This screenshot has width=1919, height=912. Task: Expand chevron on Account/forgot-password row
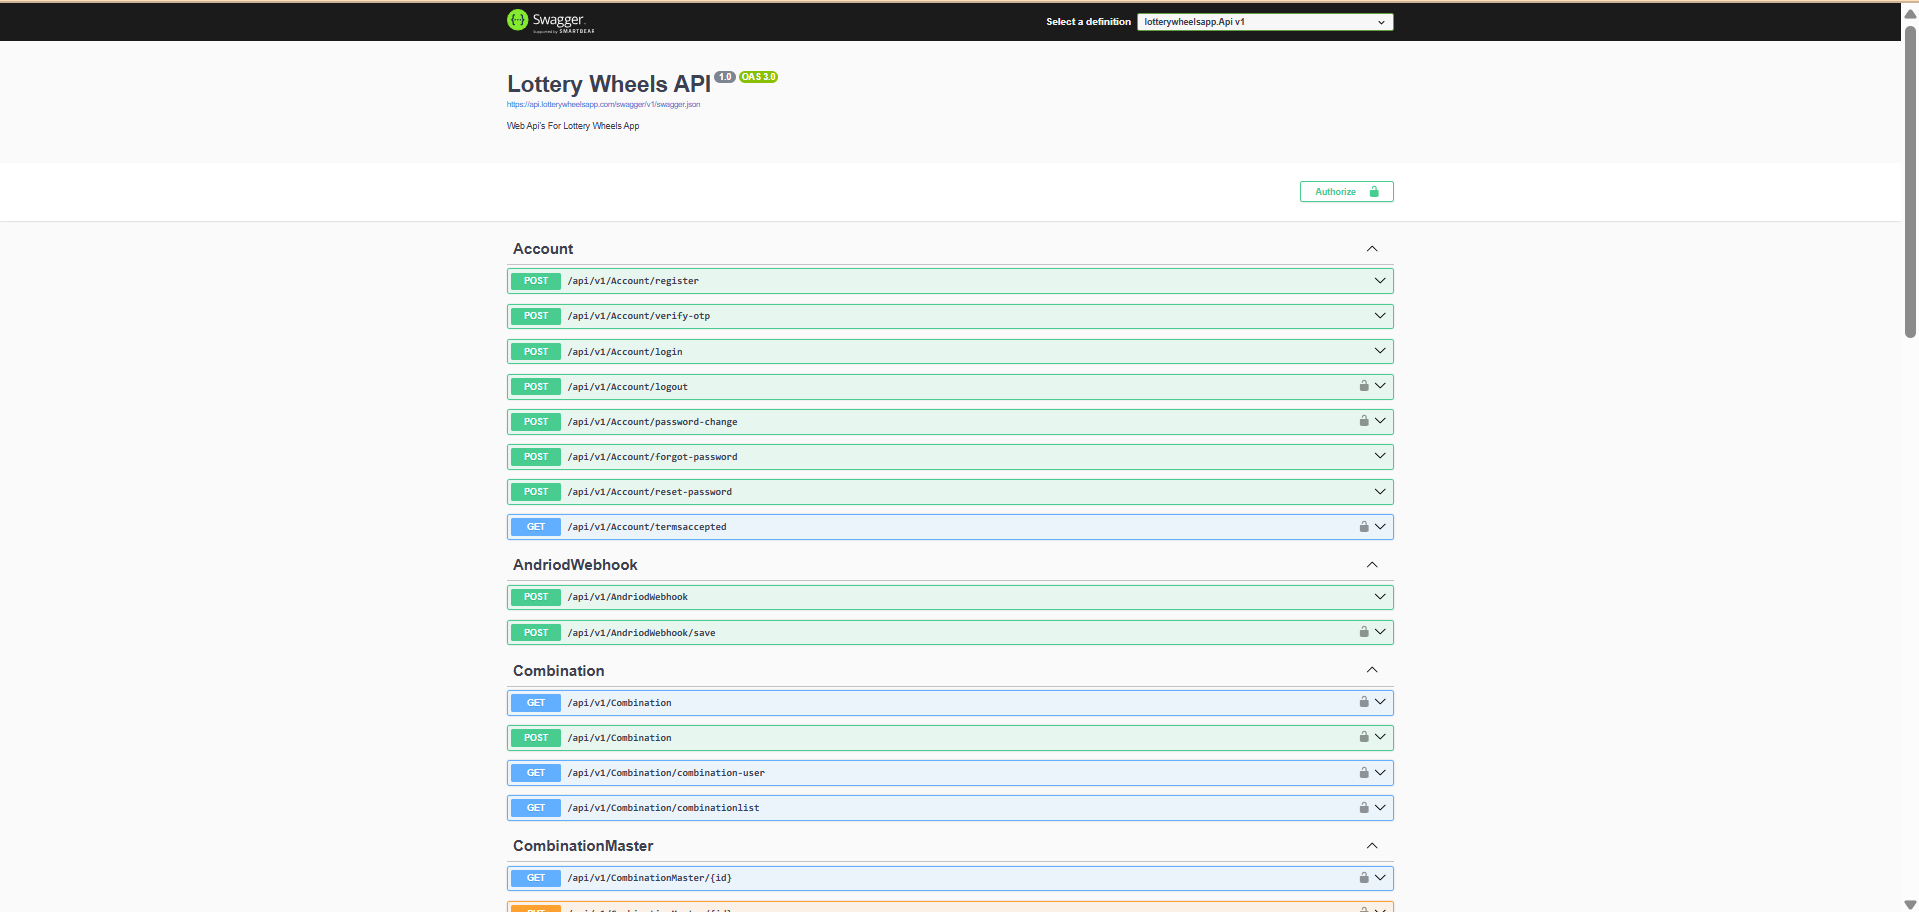[1380, 456]
